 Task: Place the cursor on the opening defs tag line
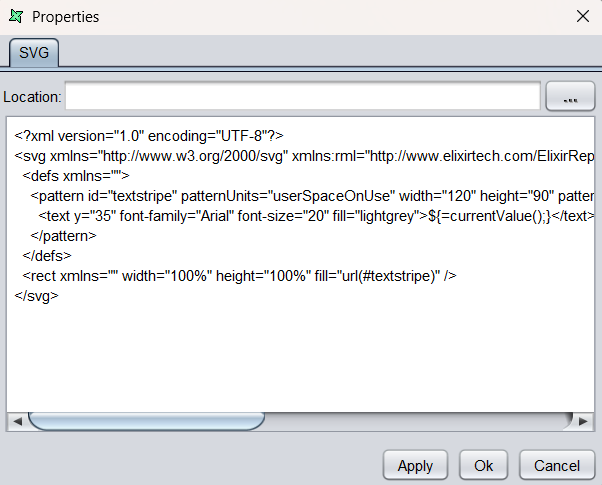pyautogui.click(x=76, y=176)
